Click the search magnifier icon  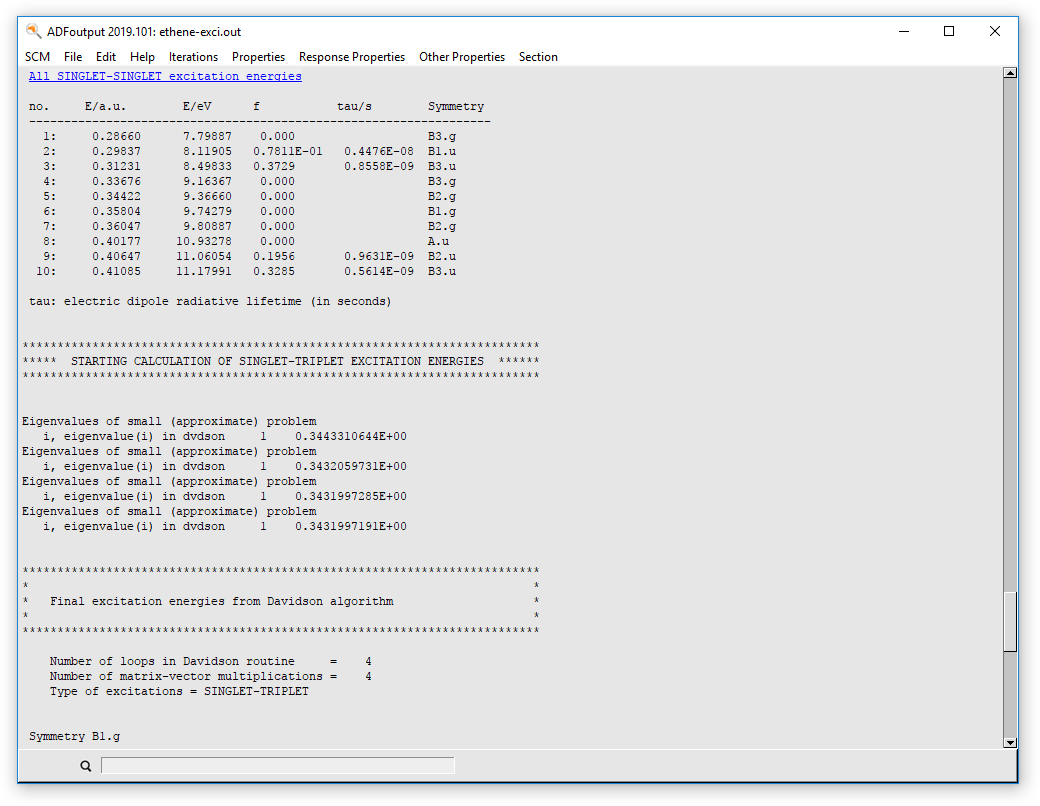(x=86, y=766)
